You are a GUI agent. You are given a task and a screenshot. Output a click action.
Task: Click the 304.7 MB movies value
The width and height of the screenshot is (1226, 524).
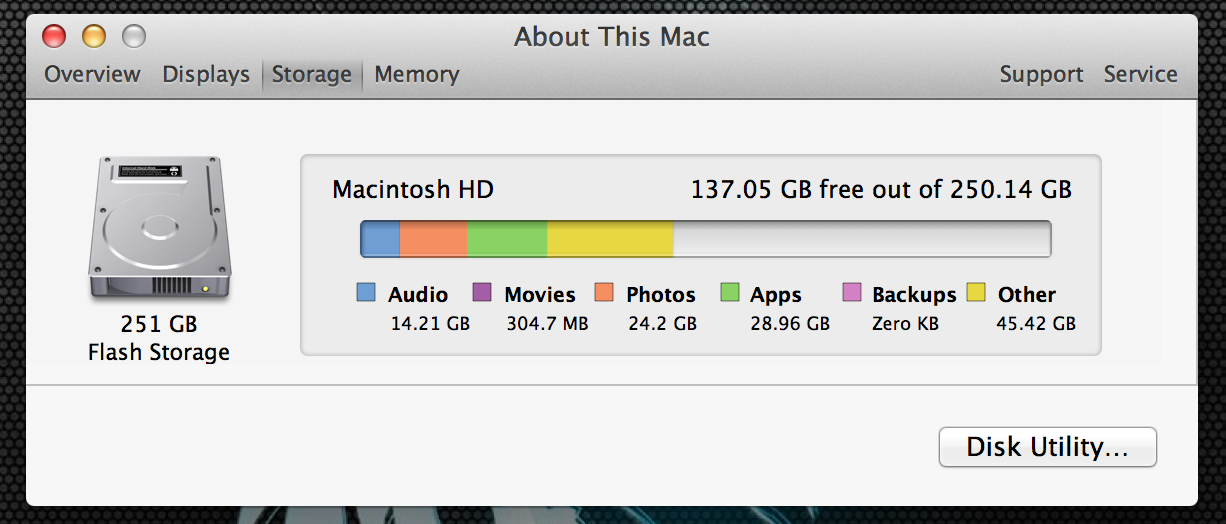point(546,324)
